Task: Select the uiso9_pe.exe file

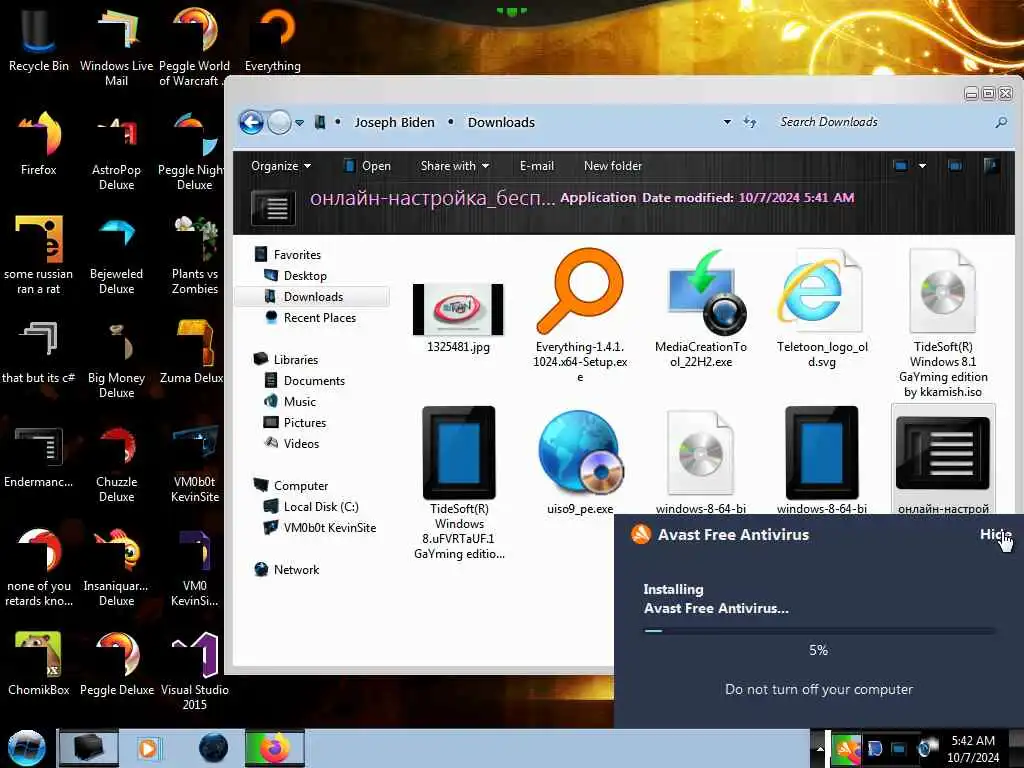Action: (x=580, y=460)
